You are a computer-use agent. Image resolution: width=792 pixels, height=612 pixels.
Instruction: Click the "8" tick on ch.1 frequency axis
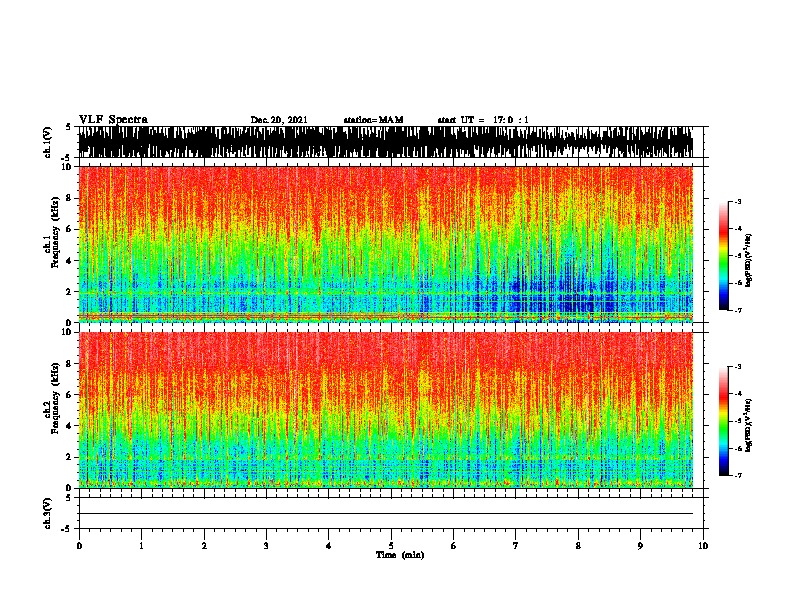coord(69,198)
